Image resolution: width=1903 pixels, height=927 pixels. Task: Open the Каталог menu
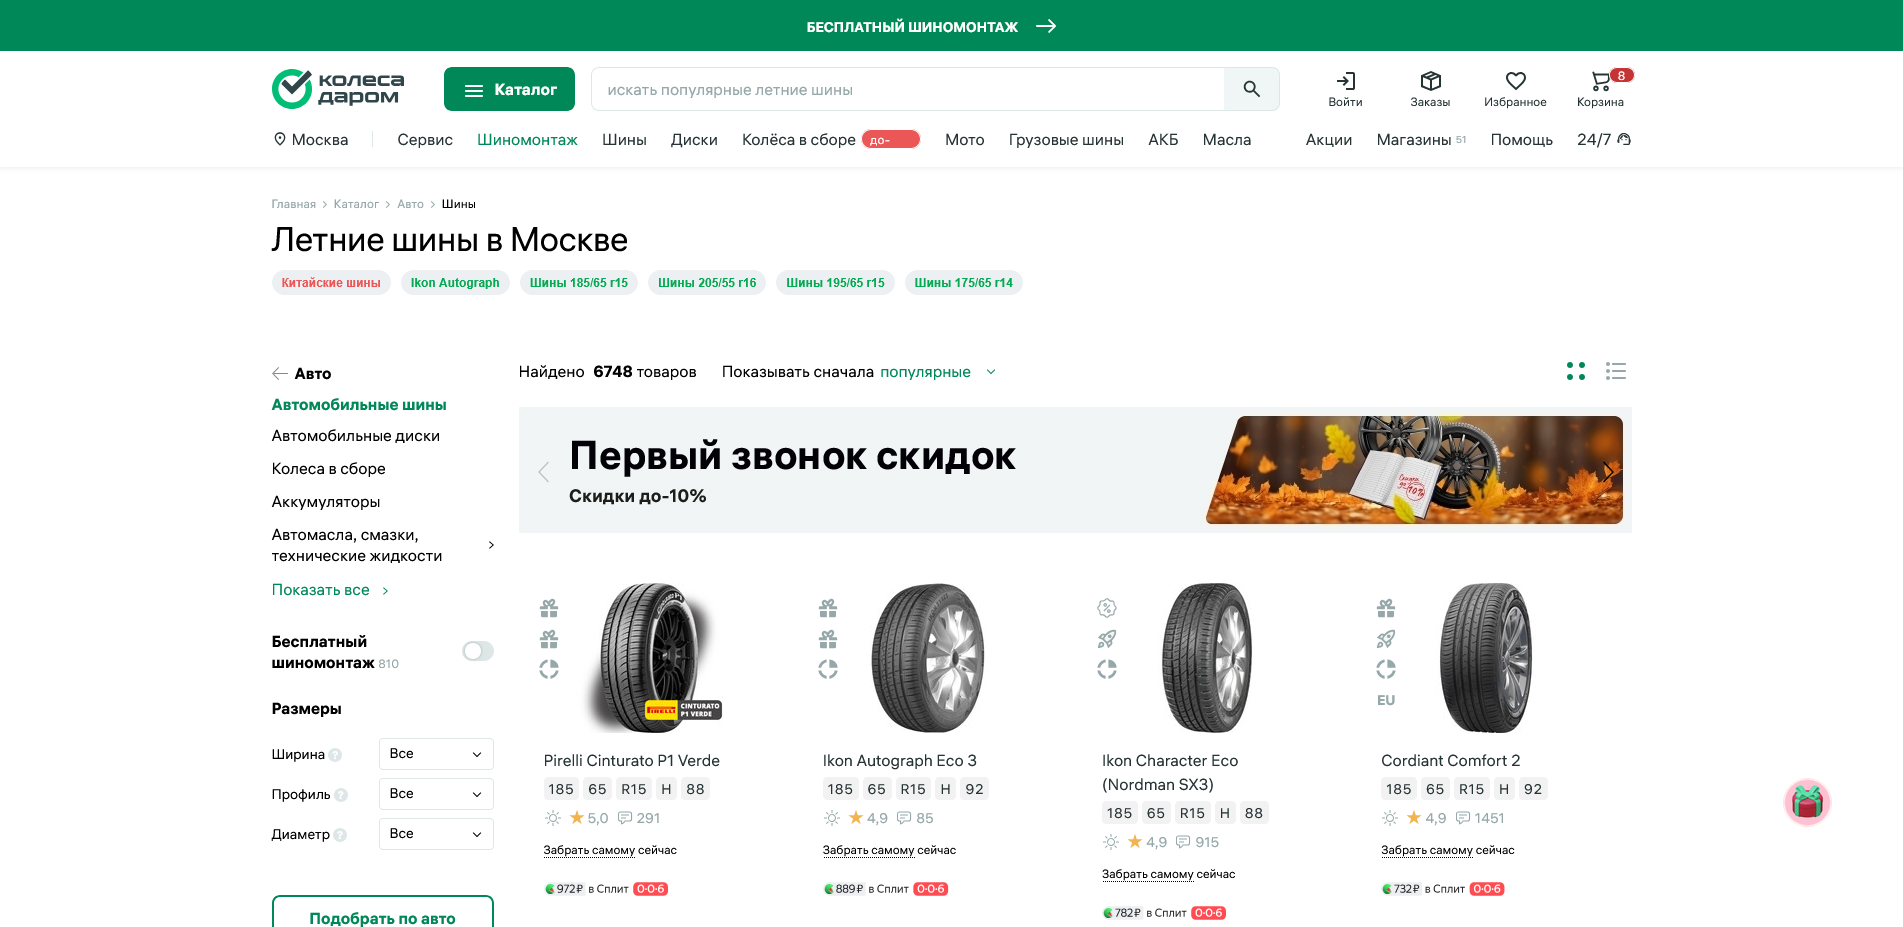pos(509,89)
